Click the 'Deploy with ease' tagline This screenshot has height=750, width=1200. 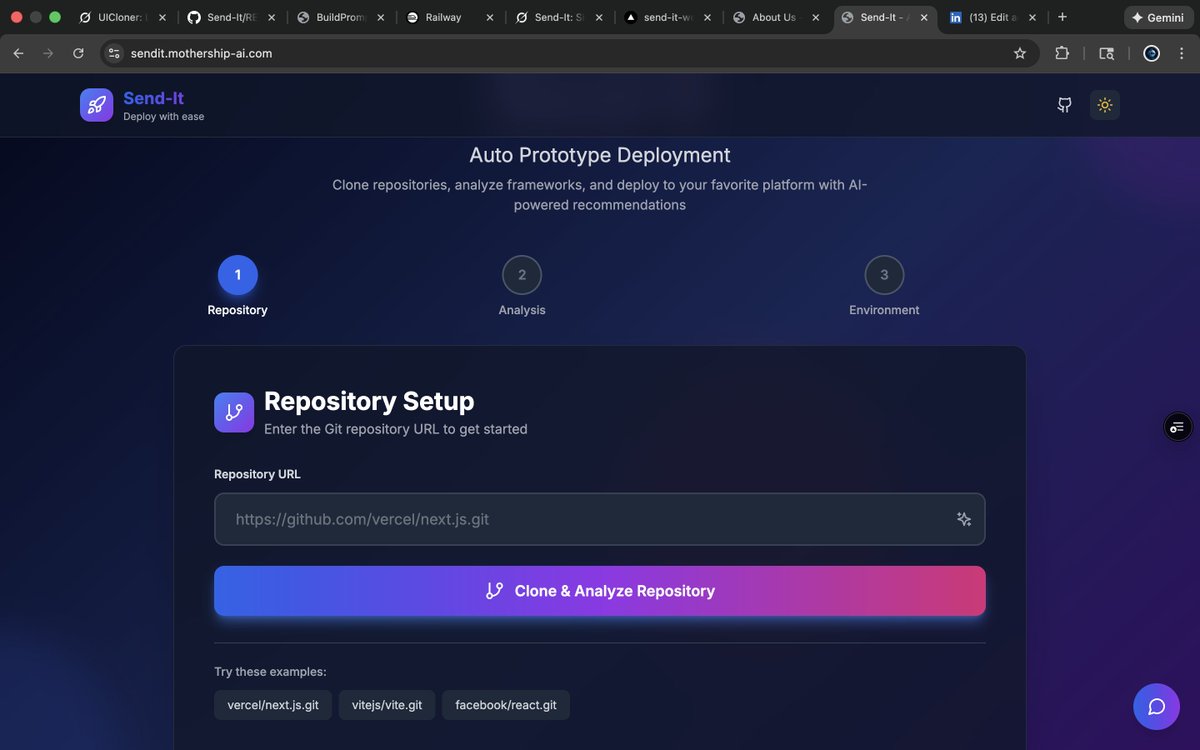(164, 117)
